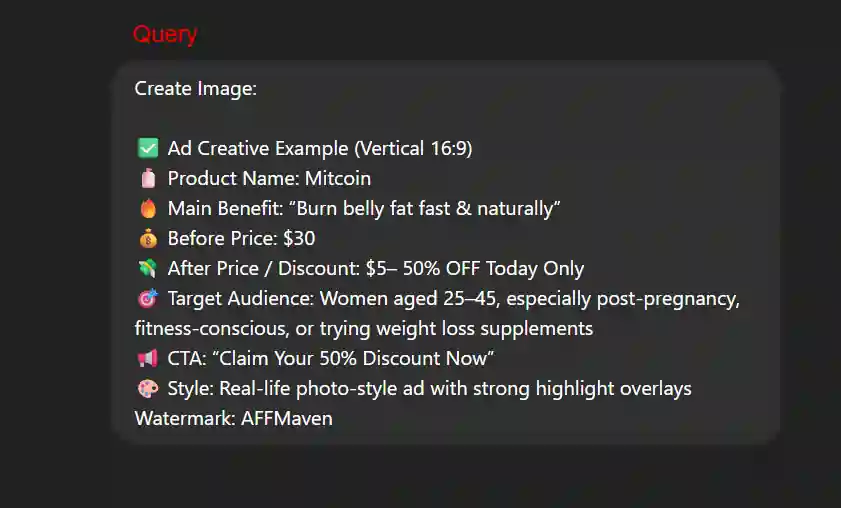Click the "Create Image:" text line
This screenshot has height=508, width=841.
coord(196,89)
